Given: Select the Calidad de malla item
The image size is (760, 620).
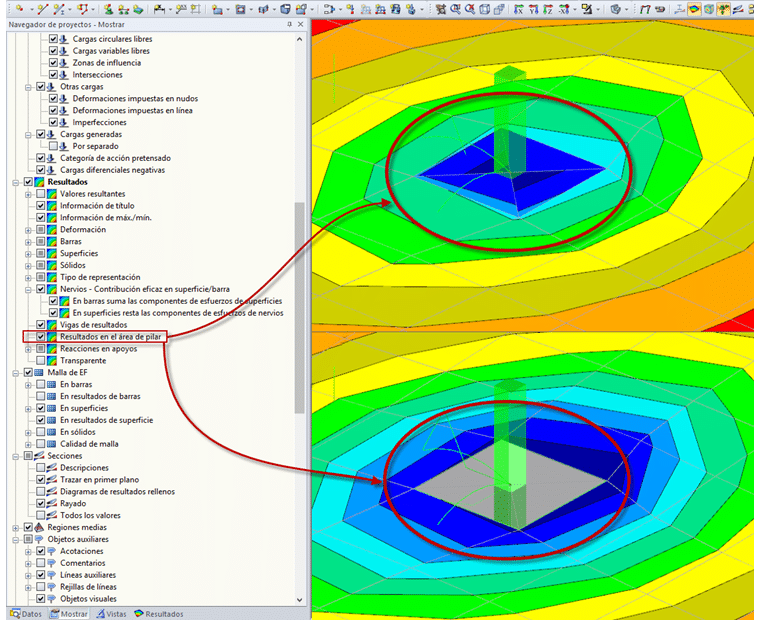Looking at the screenshot, I should tap(89, 444).
